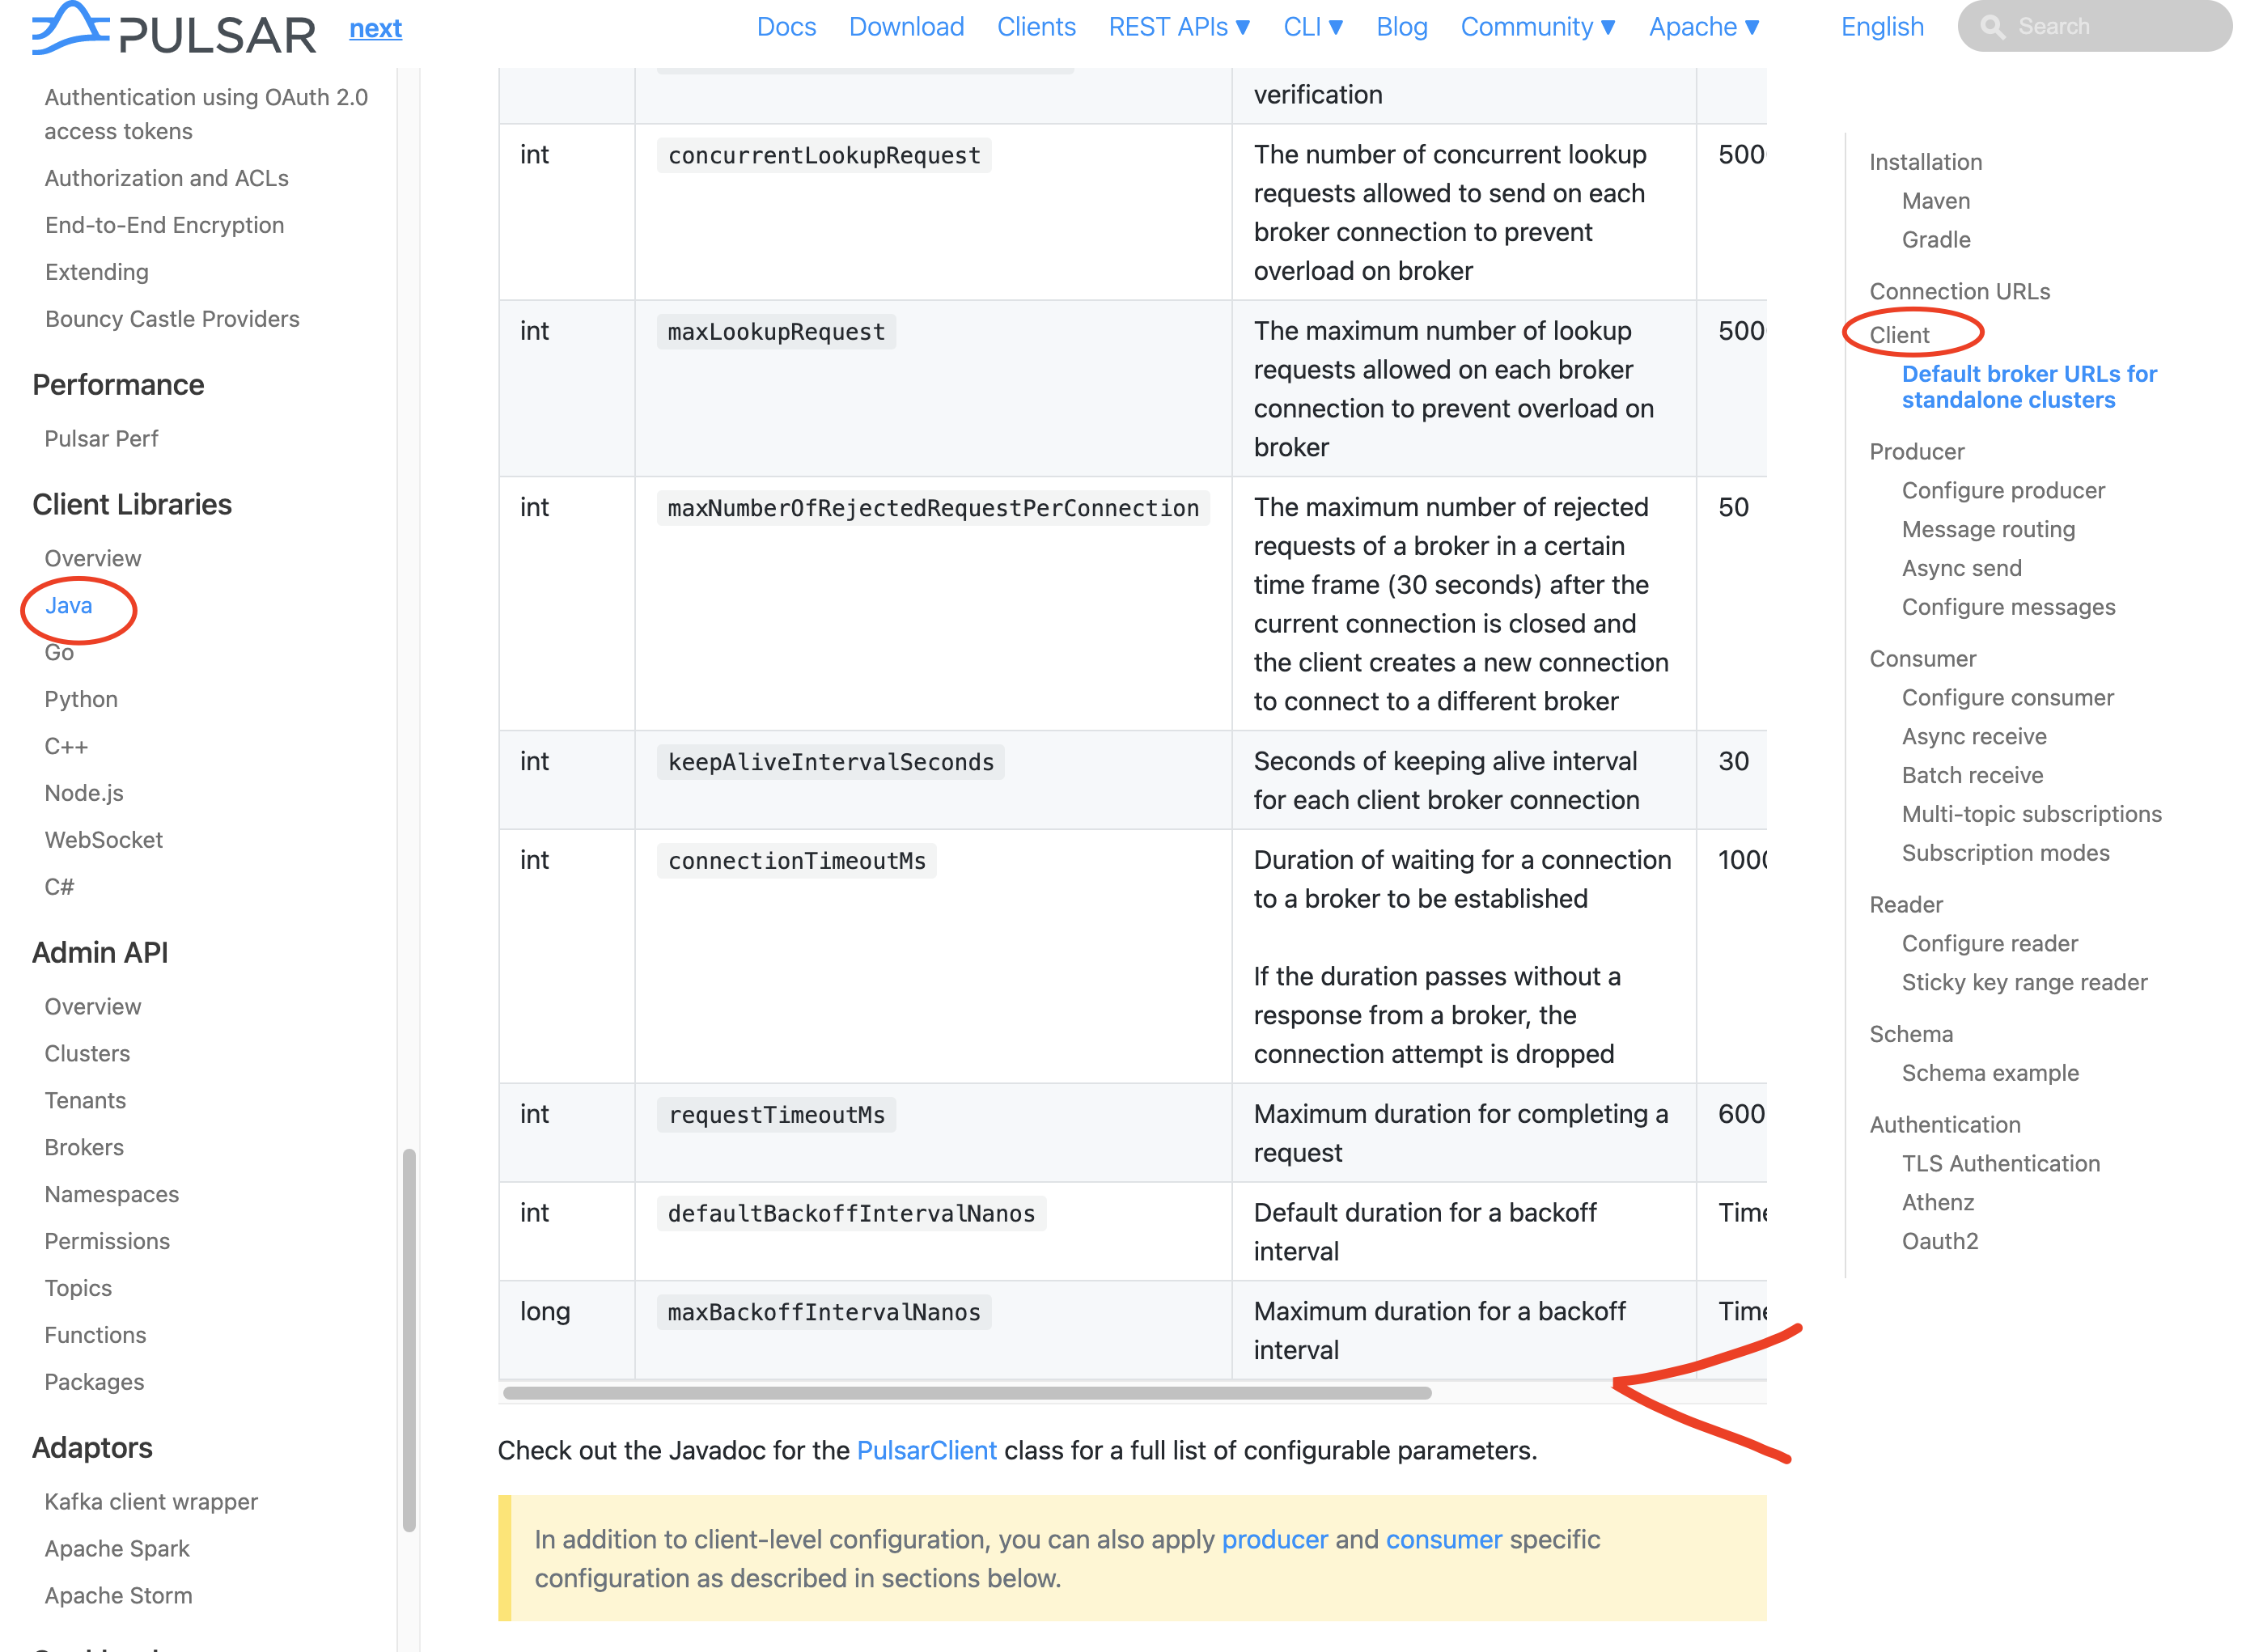
Task: Click the table's horizontal scrollbar
Action: [x=966, y=1392]
